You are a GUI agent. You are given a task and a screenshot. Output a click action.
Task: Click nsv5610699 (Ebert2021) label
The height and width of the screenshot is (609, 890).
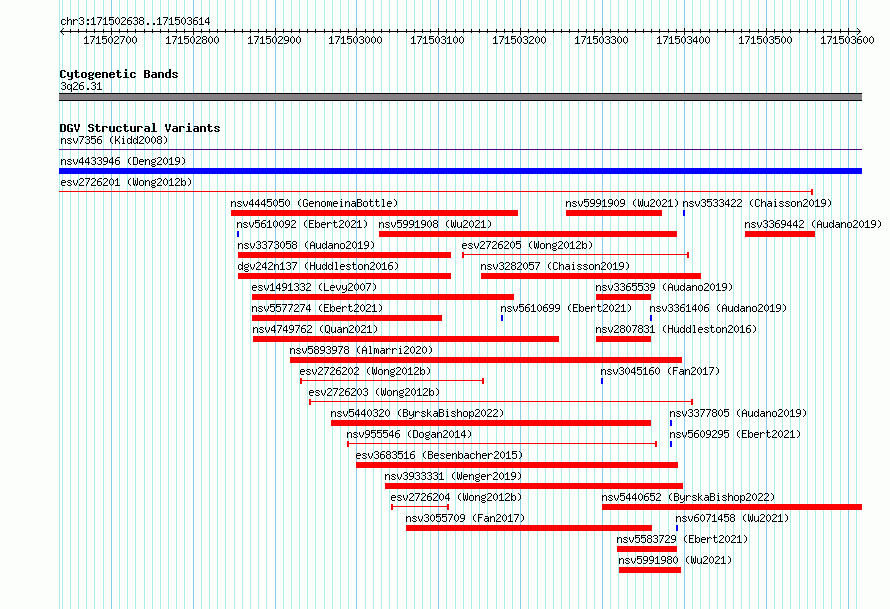[x=566, y=308]
